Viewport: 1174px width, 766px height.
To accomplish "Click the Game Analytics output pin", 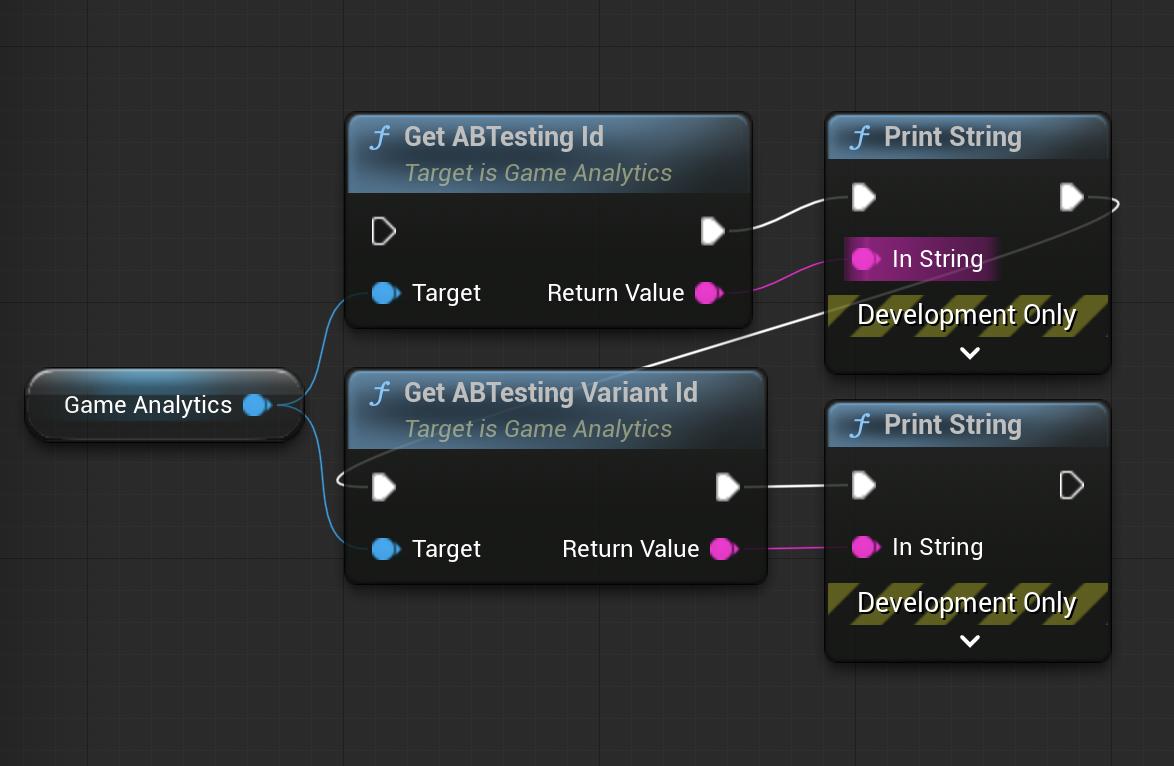I will click(256, 405).
